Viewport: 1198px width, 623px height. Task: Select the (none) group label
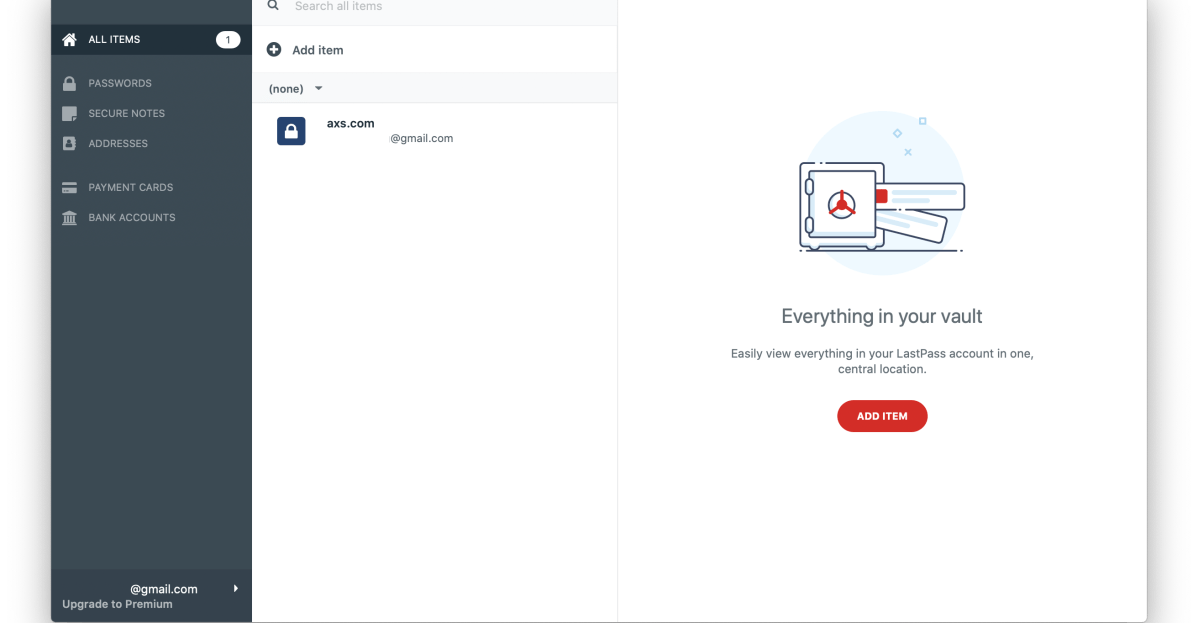click(x=286, y=89)
